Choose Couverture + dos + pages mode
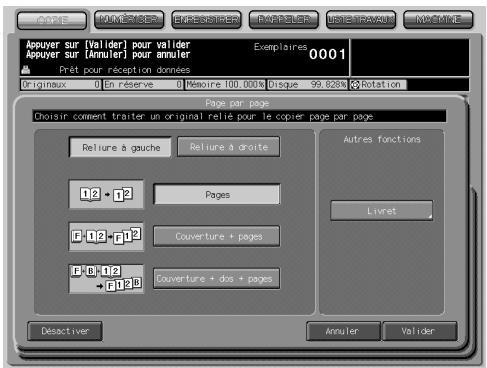 217,278
